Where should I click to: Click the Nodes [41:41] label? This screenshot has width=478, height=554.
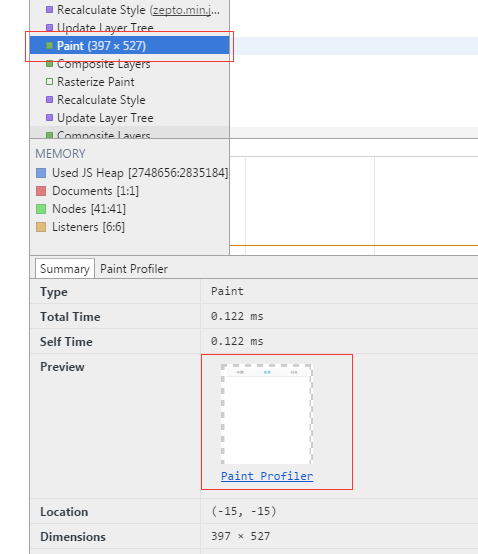click(x=89, y=209)
